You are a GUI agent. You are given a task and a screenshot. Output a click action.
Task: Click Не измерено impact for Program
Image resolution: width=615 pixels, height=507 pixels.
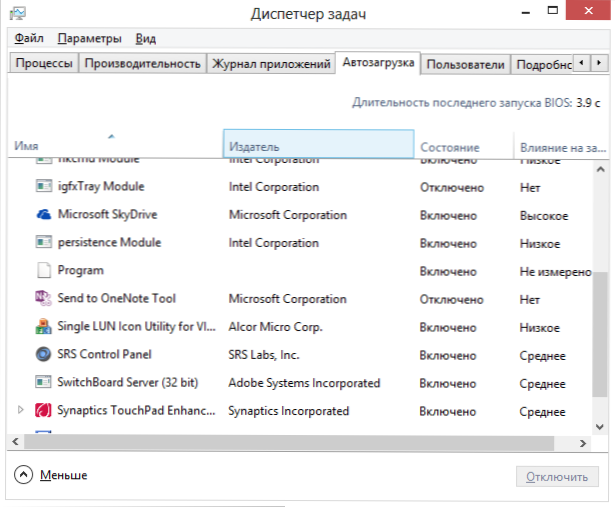point(555,272)
